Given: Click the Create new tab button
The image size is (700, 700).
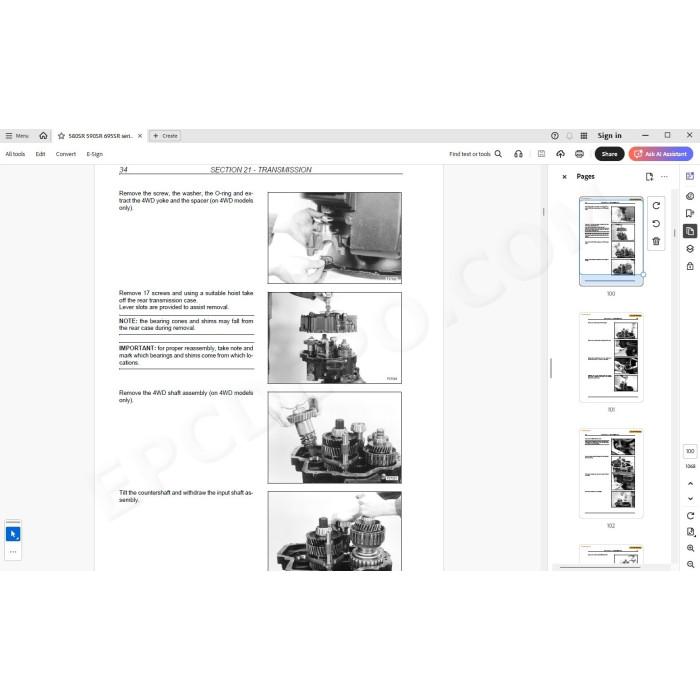Looking at the screenshot, I should [x=165, y=136].
